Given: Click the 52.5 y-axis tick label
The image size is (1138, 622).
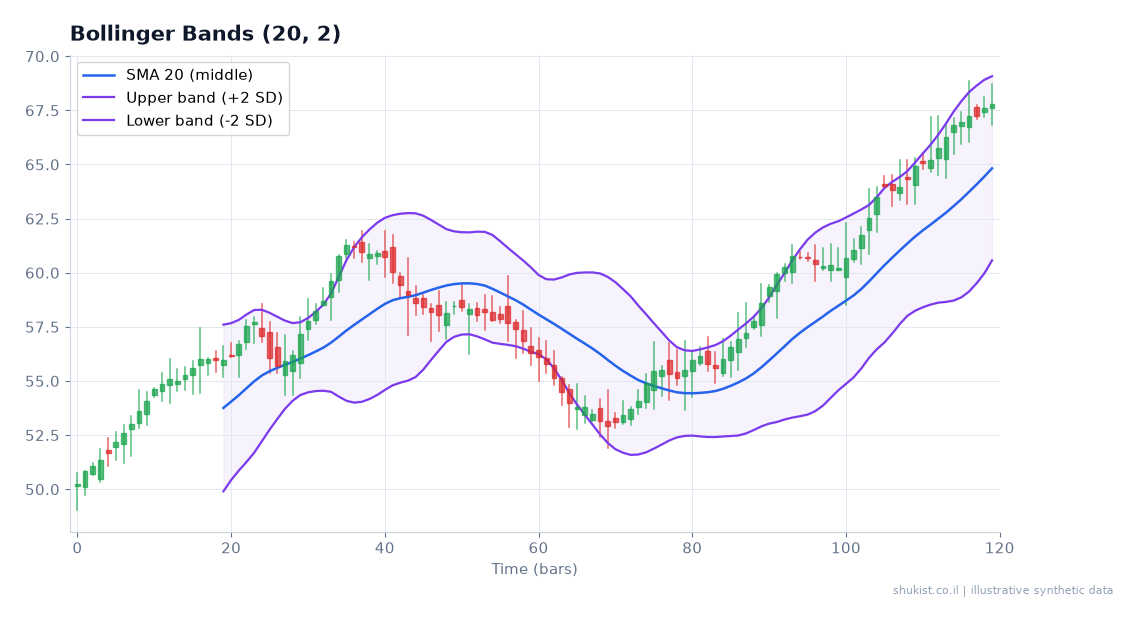Looking at the screenshot, I should [x=43, y=435].
